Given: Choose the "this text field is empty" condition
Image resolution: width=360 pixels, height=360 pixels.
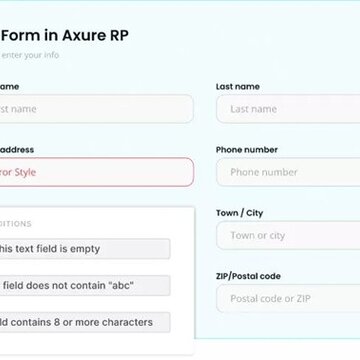Looking at the screenshot, I should point(85,249).
